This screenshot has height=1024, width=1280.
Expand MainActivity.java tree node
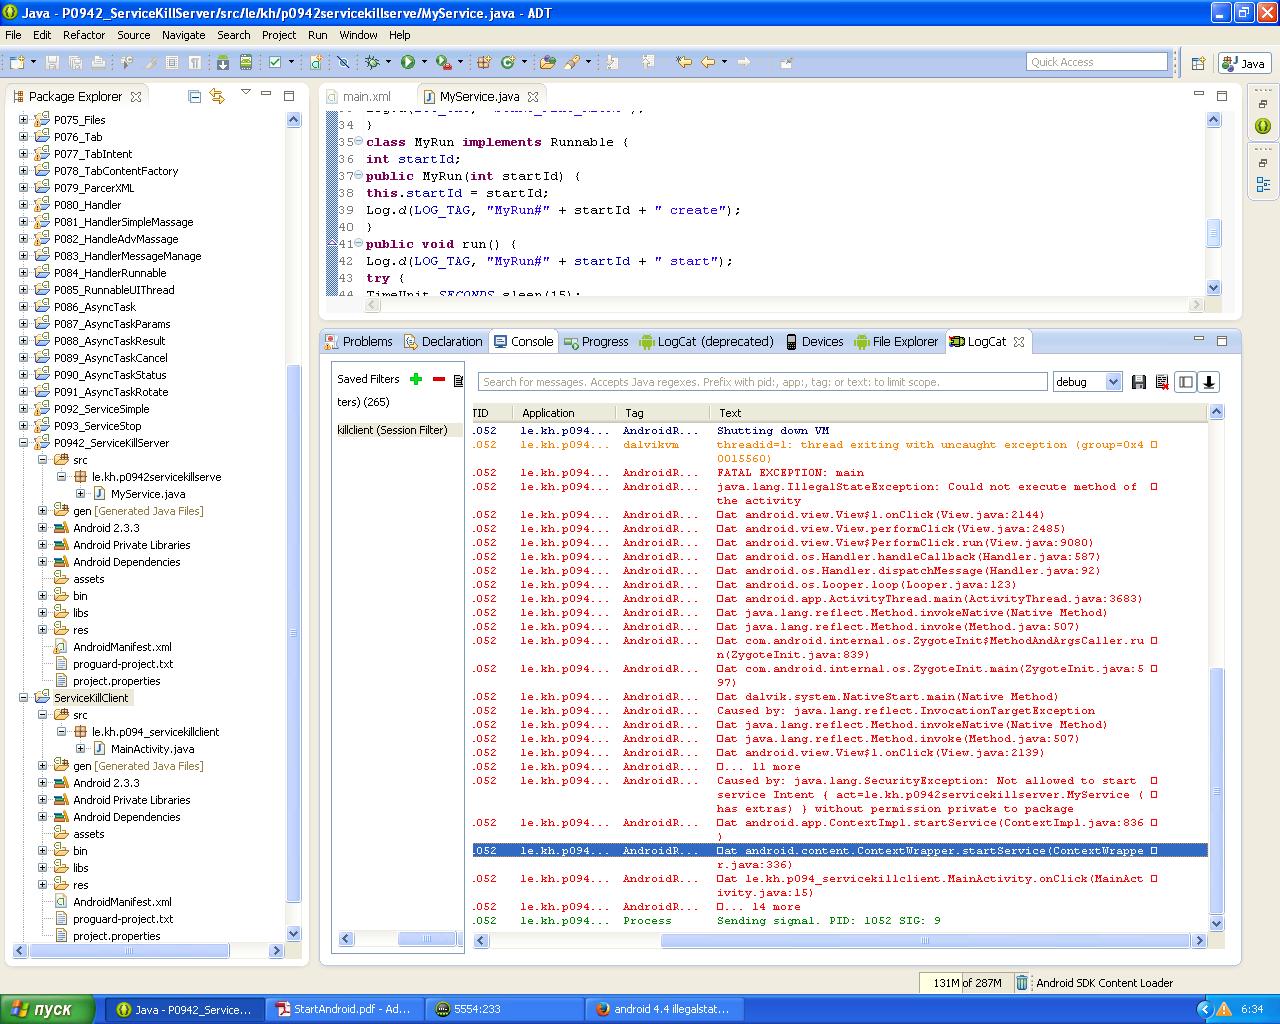[x=81, y=749]
